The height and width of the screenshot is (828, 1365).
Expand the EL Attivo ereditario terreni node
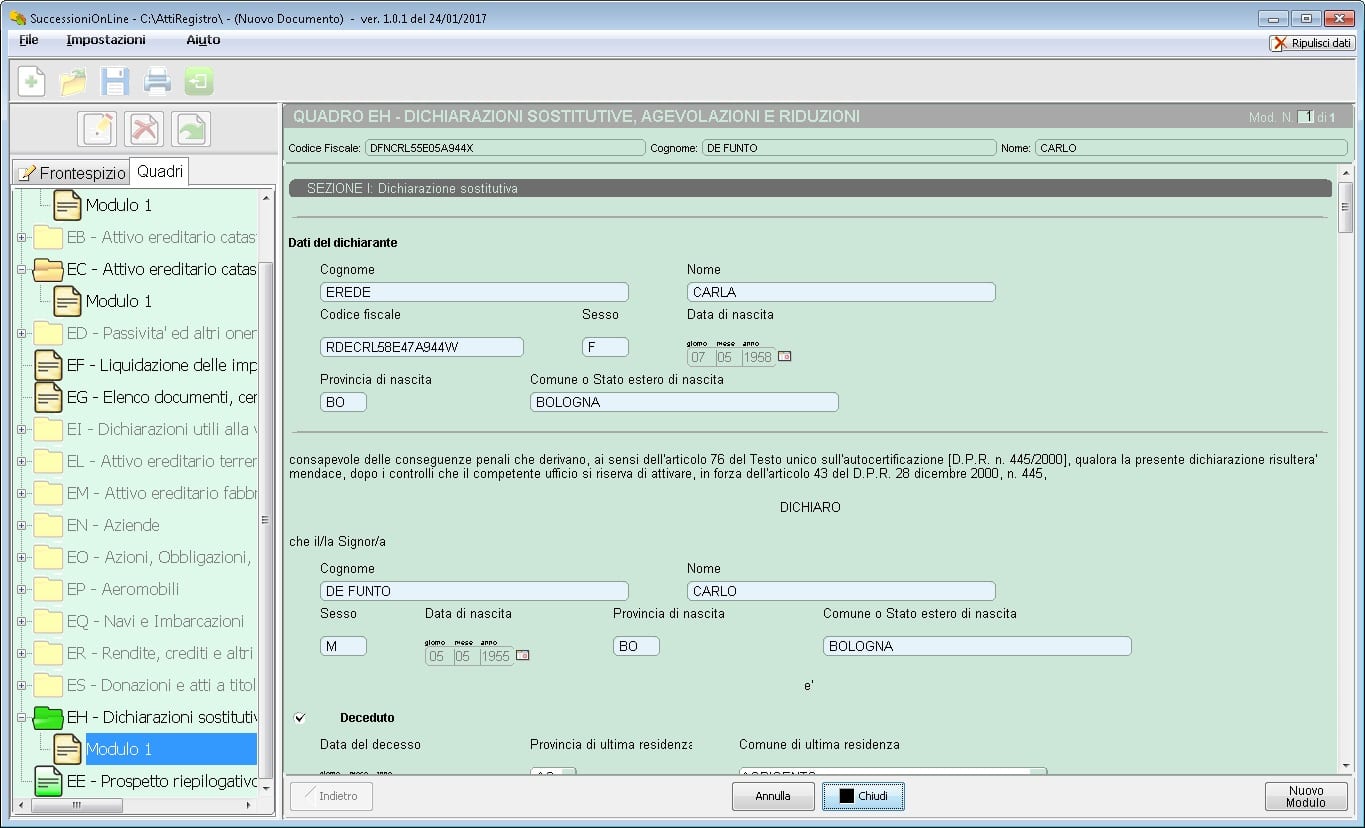click(22, 462)
